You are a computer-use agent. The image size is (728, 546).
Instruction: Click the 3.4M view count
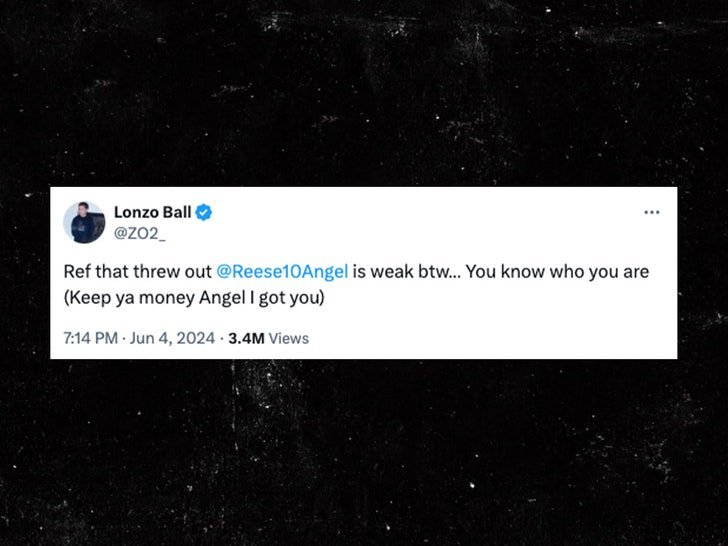coord(246,338)
